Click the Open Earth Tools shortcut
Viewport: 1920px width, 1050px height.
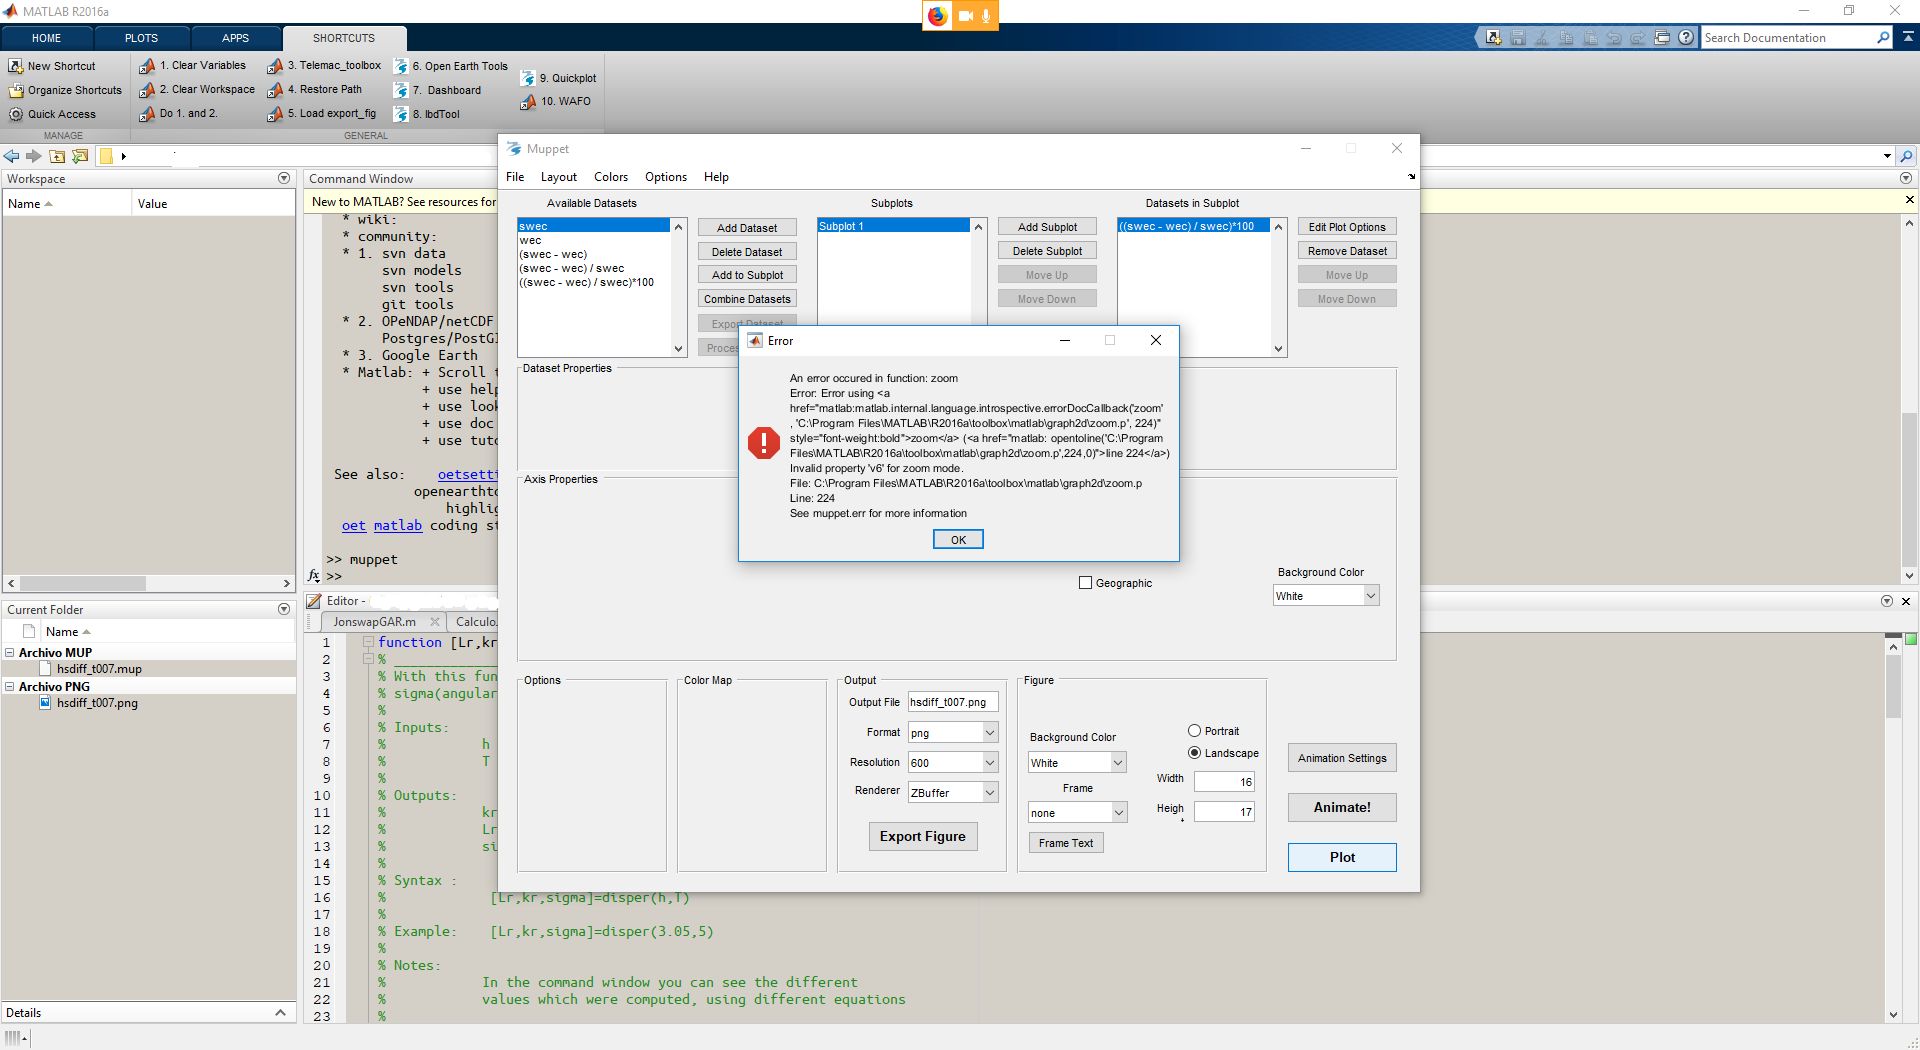tap(401, 66)
